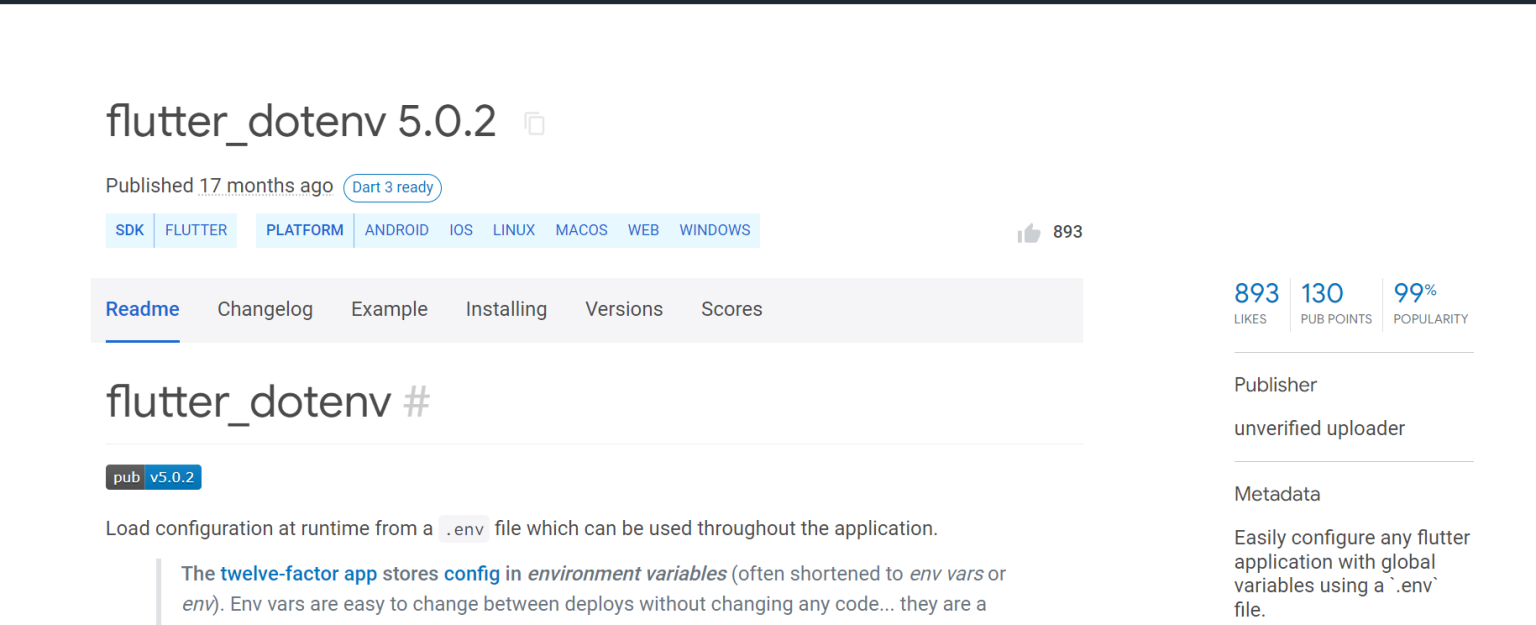The height and width of the screenshot is (625, 1536).
Task: Click the MACOS platform tag
Action: tap(581, 230)
